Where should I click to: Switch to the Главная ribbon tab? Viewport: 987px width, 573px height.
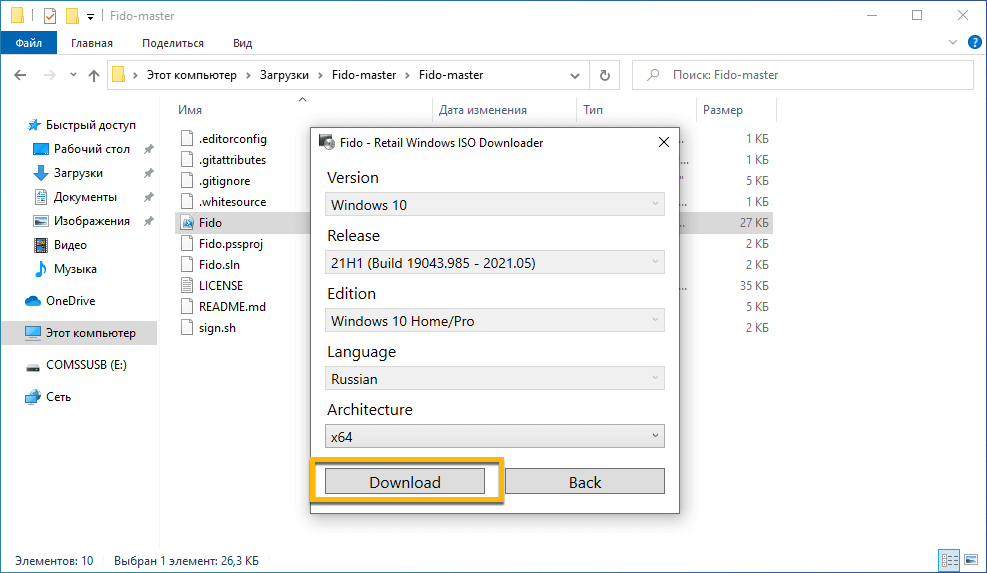[x=92, y=43]
